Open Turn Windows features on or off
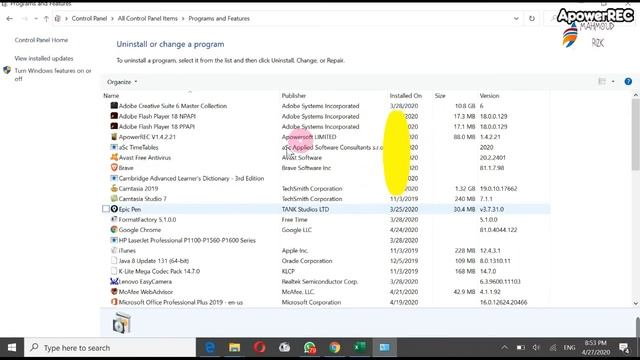Image resolution: width=640 pixels, height=360 pixels. (x=53, y=74)
